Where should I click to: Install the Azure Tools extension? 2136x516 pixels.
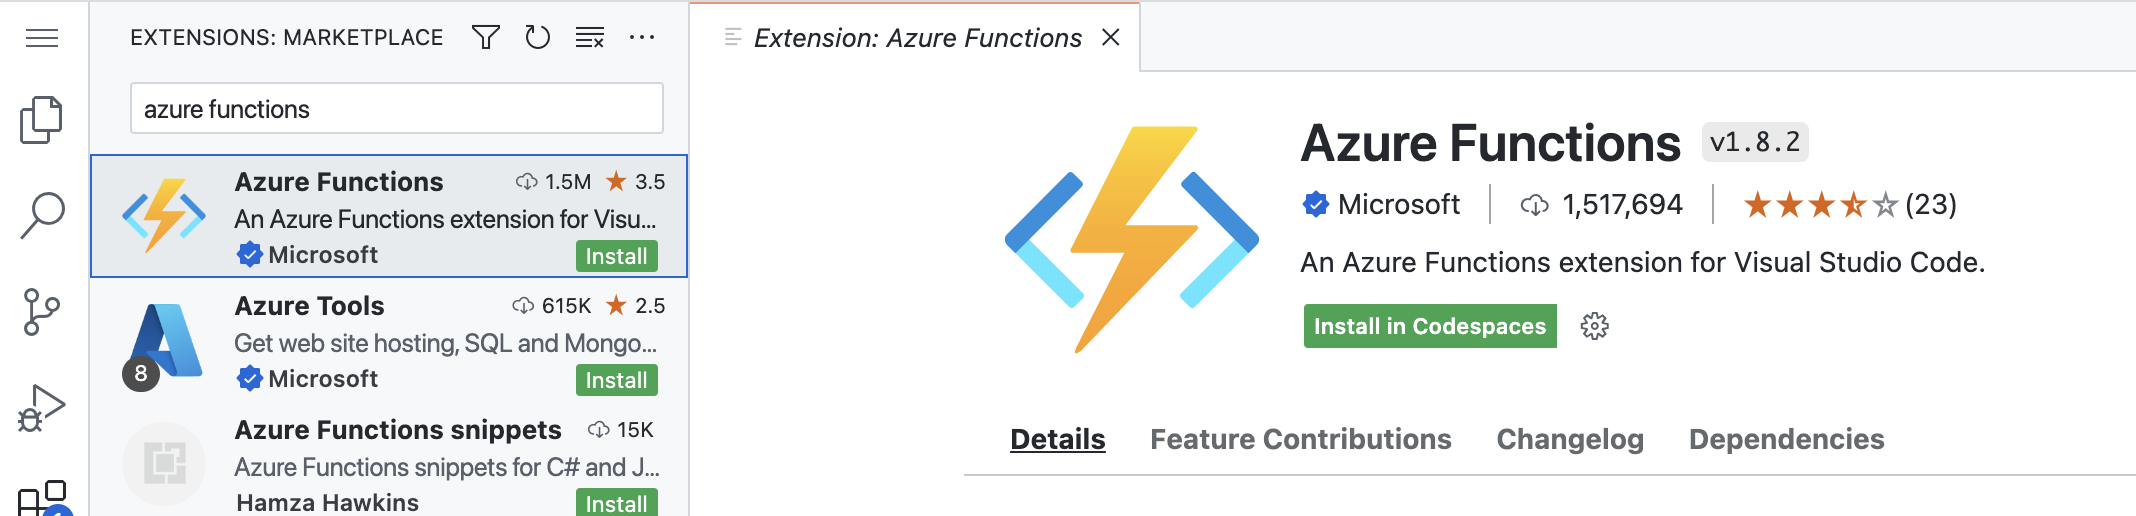616,380
